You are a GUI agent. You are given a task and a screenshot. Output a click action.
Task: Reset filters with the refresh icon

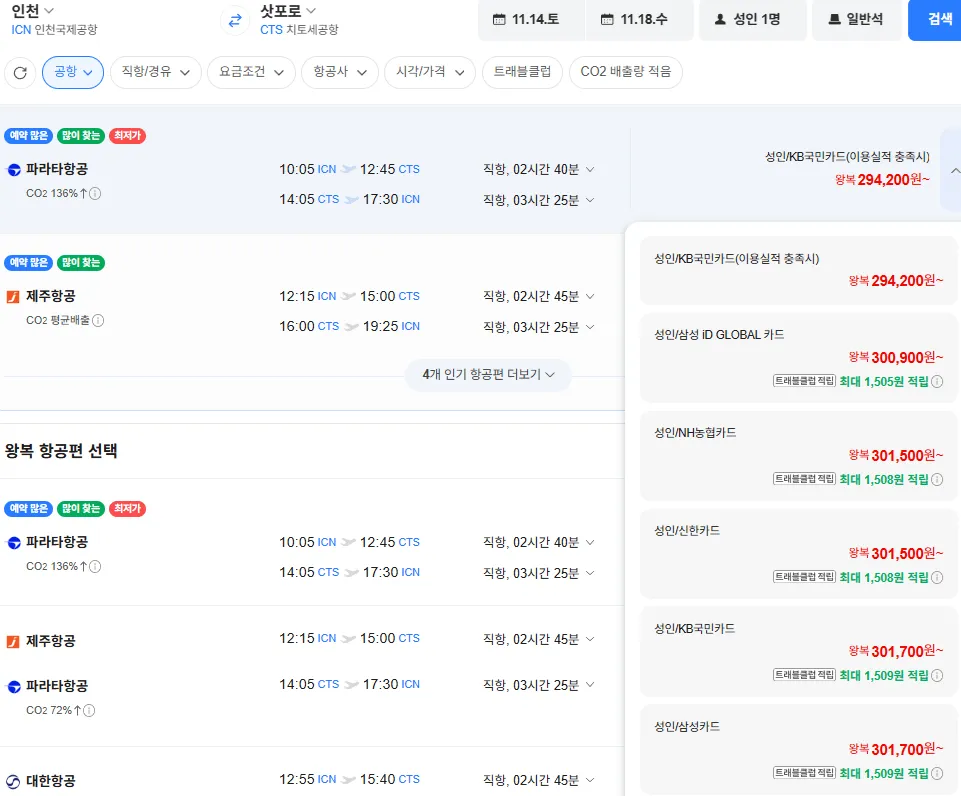pyautogui.click(x=20, y=73)
